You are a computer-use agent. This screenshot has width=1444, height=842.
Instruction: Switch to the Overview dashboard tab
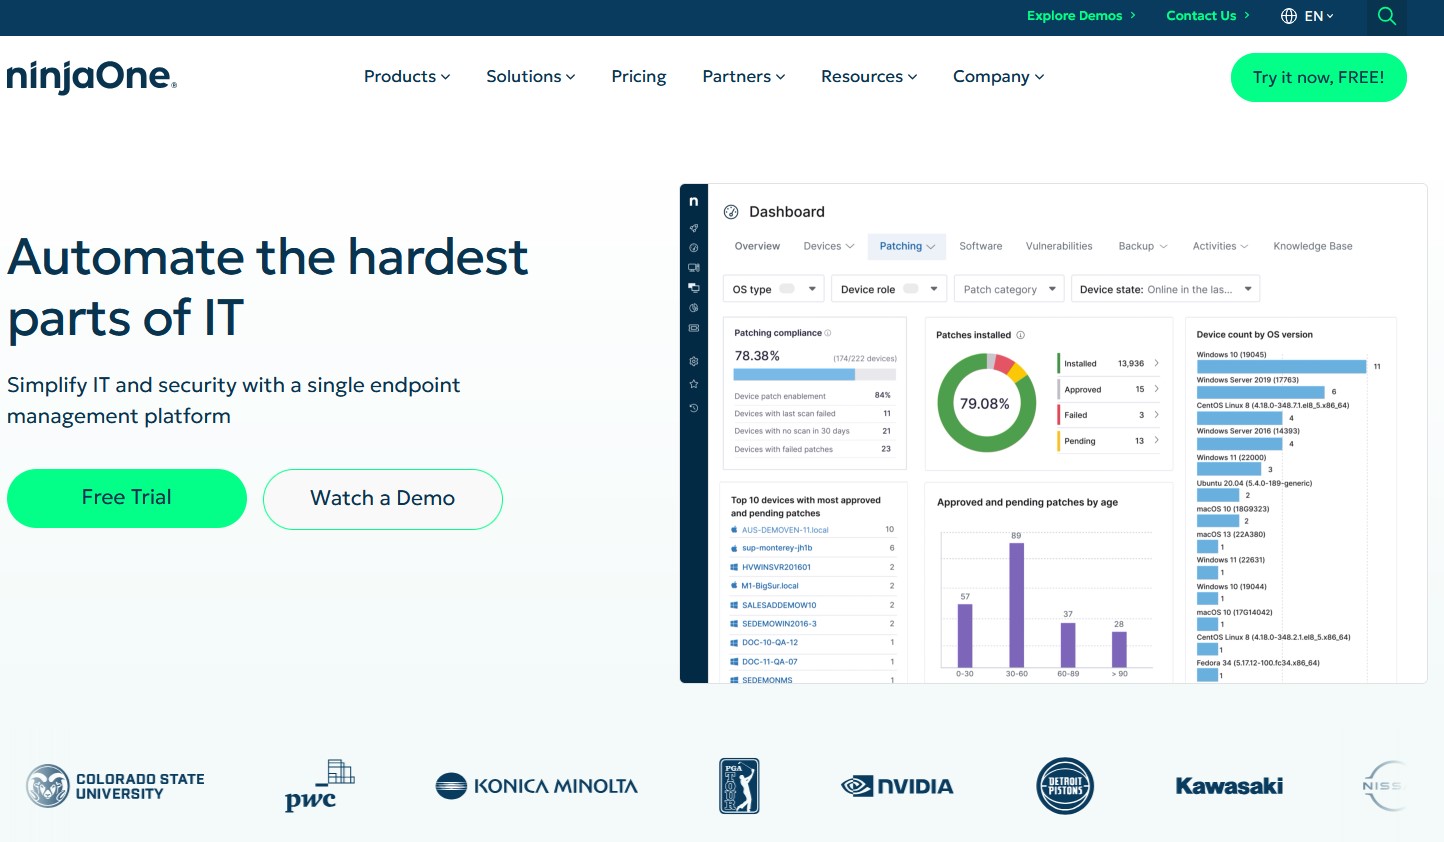pyautogui.click(x=757, y=246)
